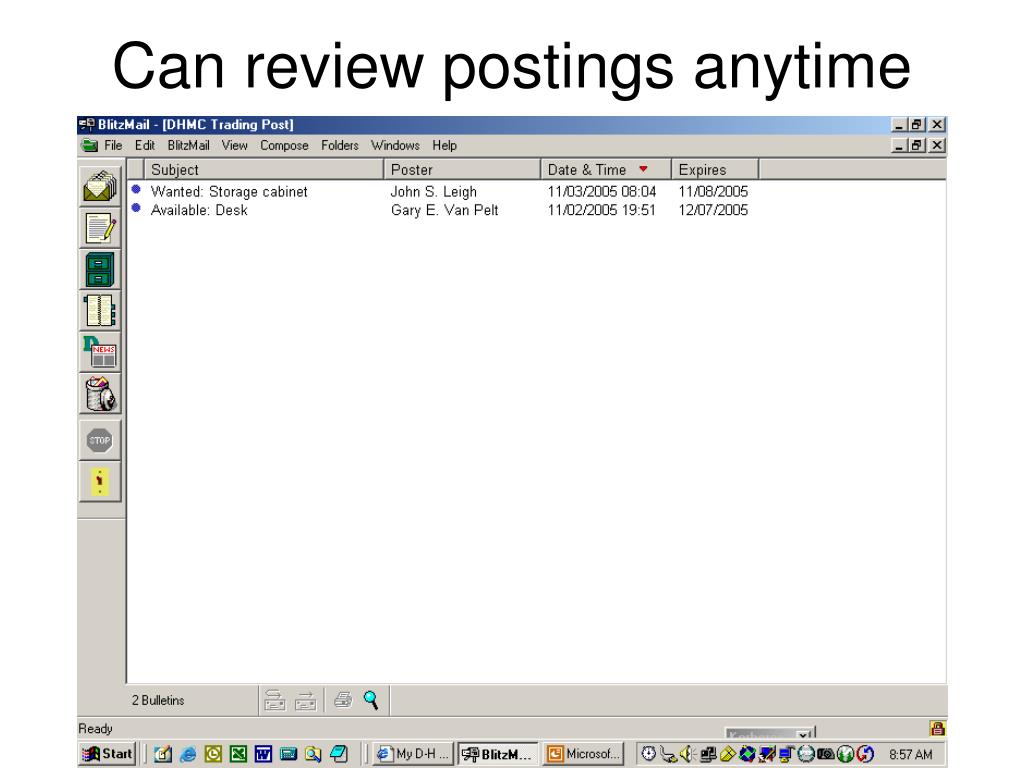Select the Wanted: Storage cabinet posting
The height and width of the screenshot is (768, 1024).
click(x=229, y=192)
